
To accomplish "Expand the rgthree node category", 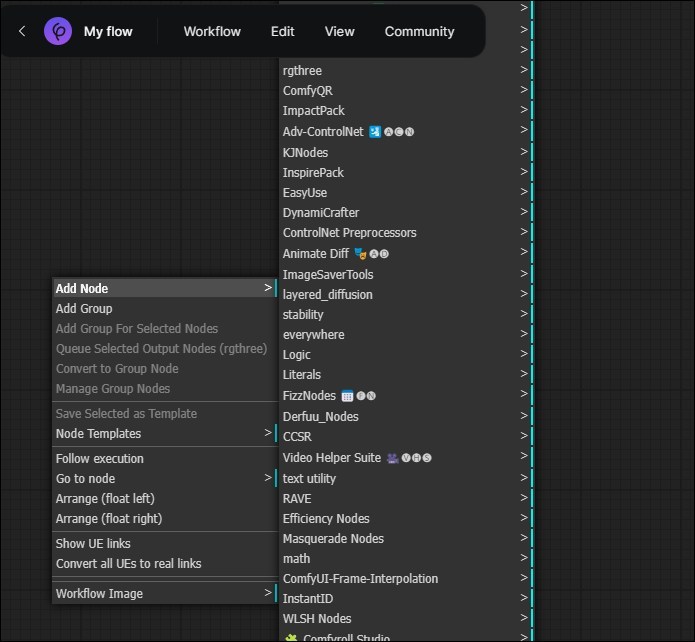I will point(406,70).
